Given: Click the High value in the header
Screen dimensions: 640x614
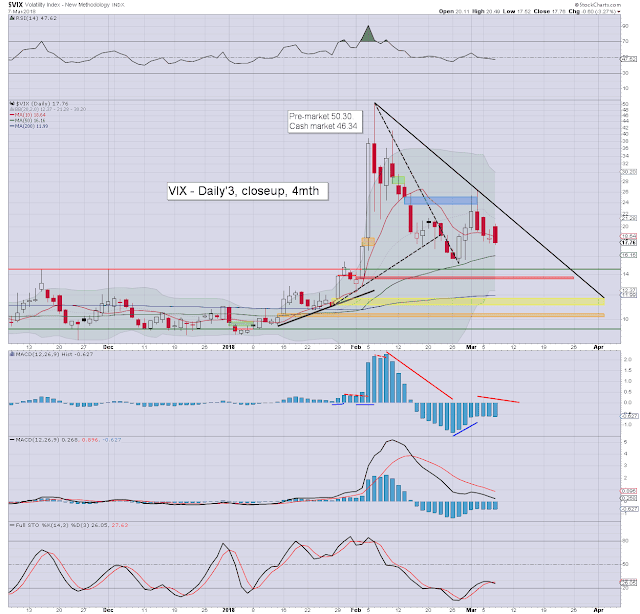Looking at the screenshot, I should tap(491, 11).
